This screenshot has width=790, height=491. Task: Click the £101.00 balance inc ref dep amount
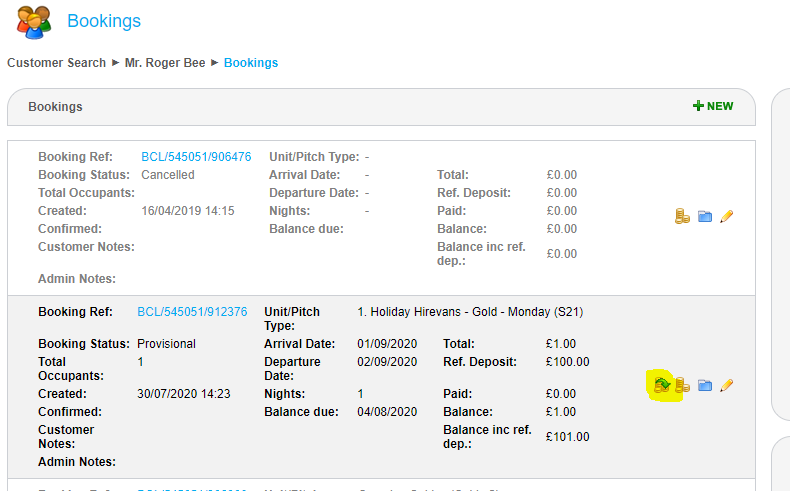point(568,437)
